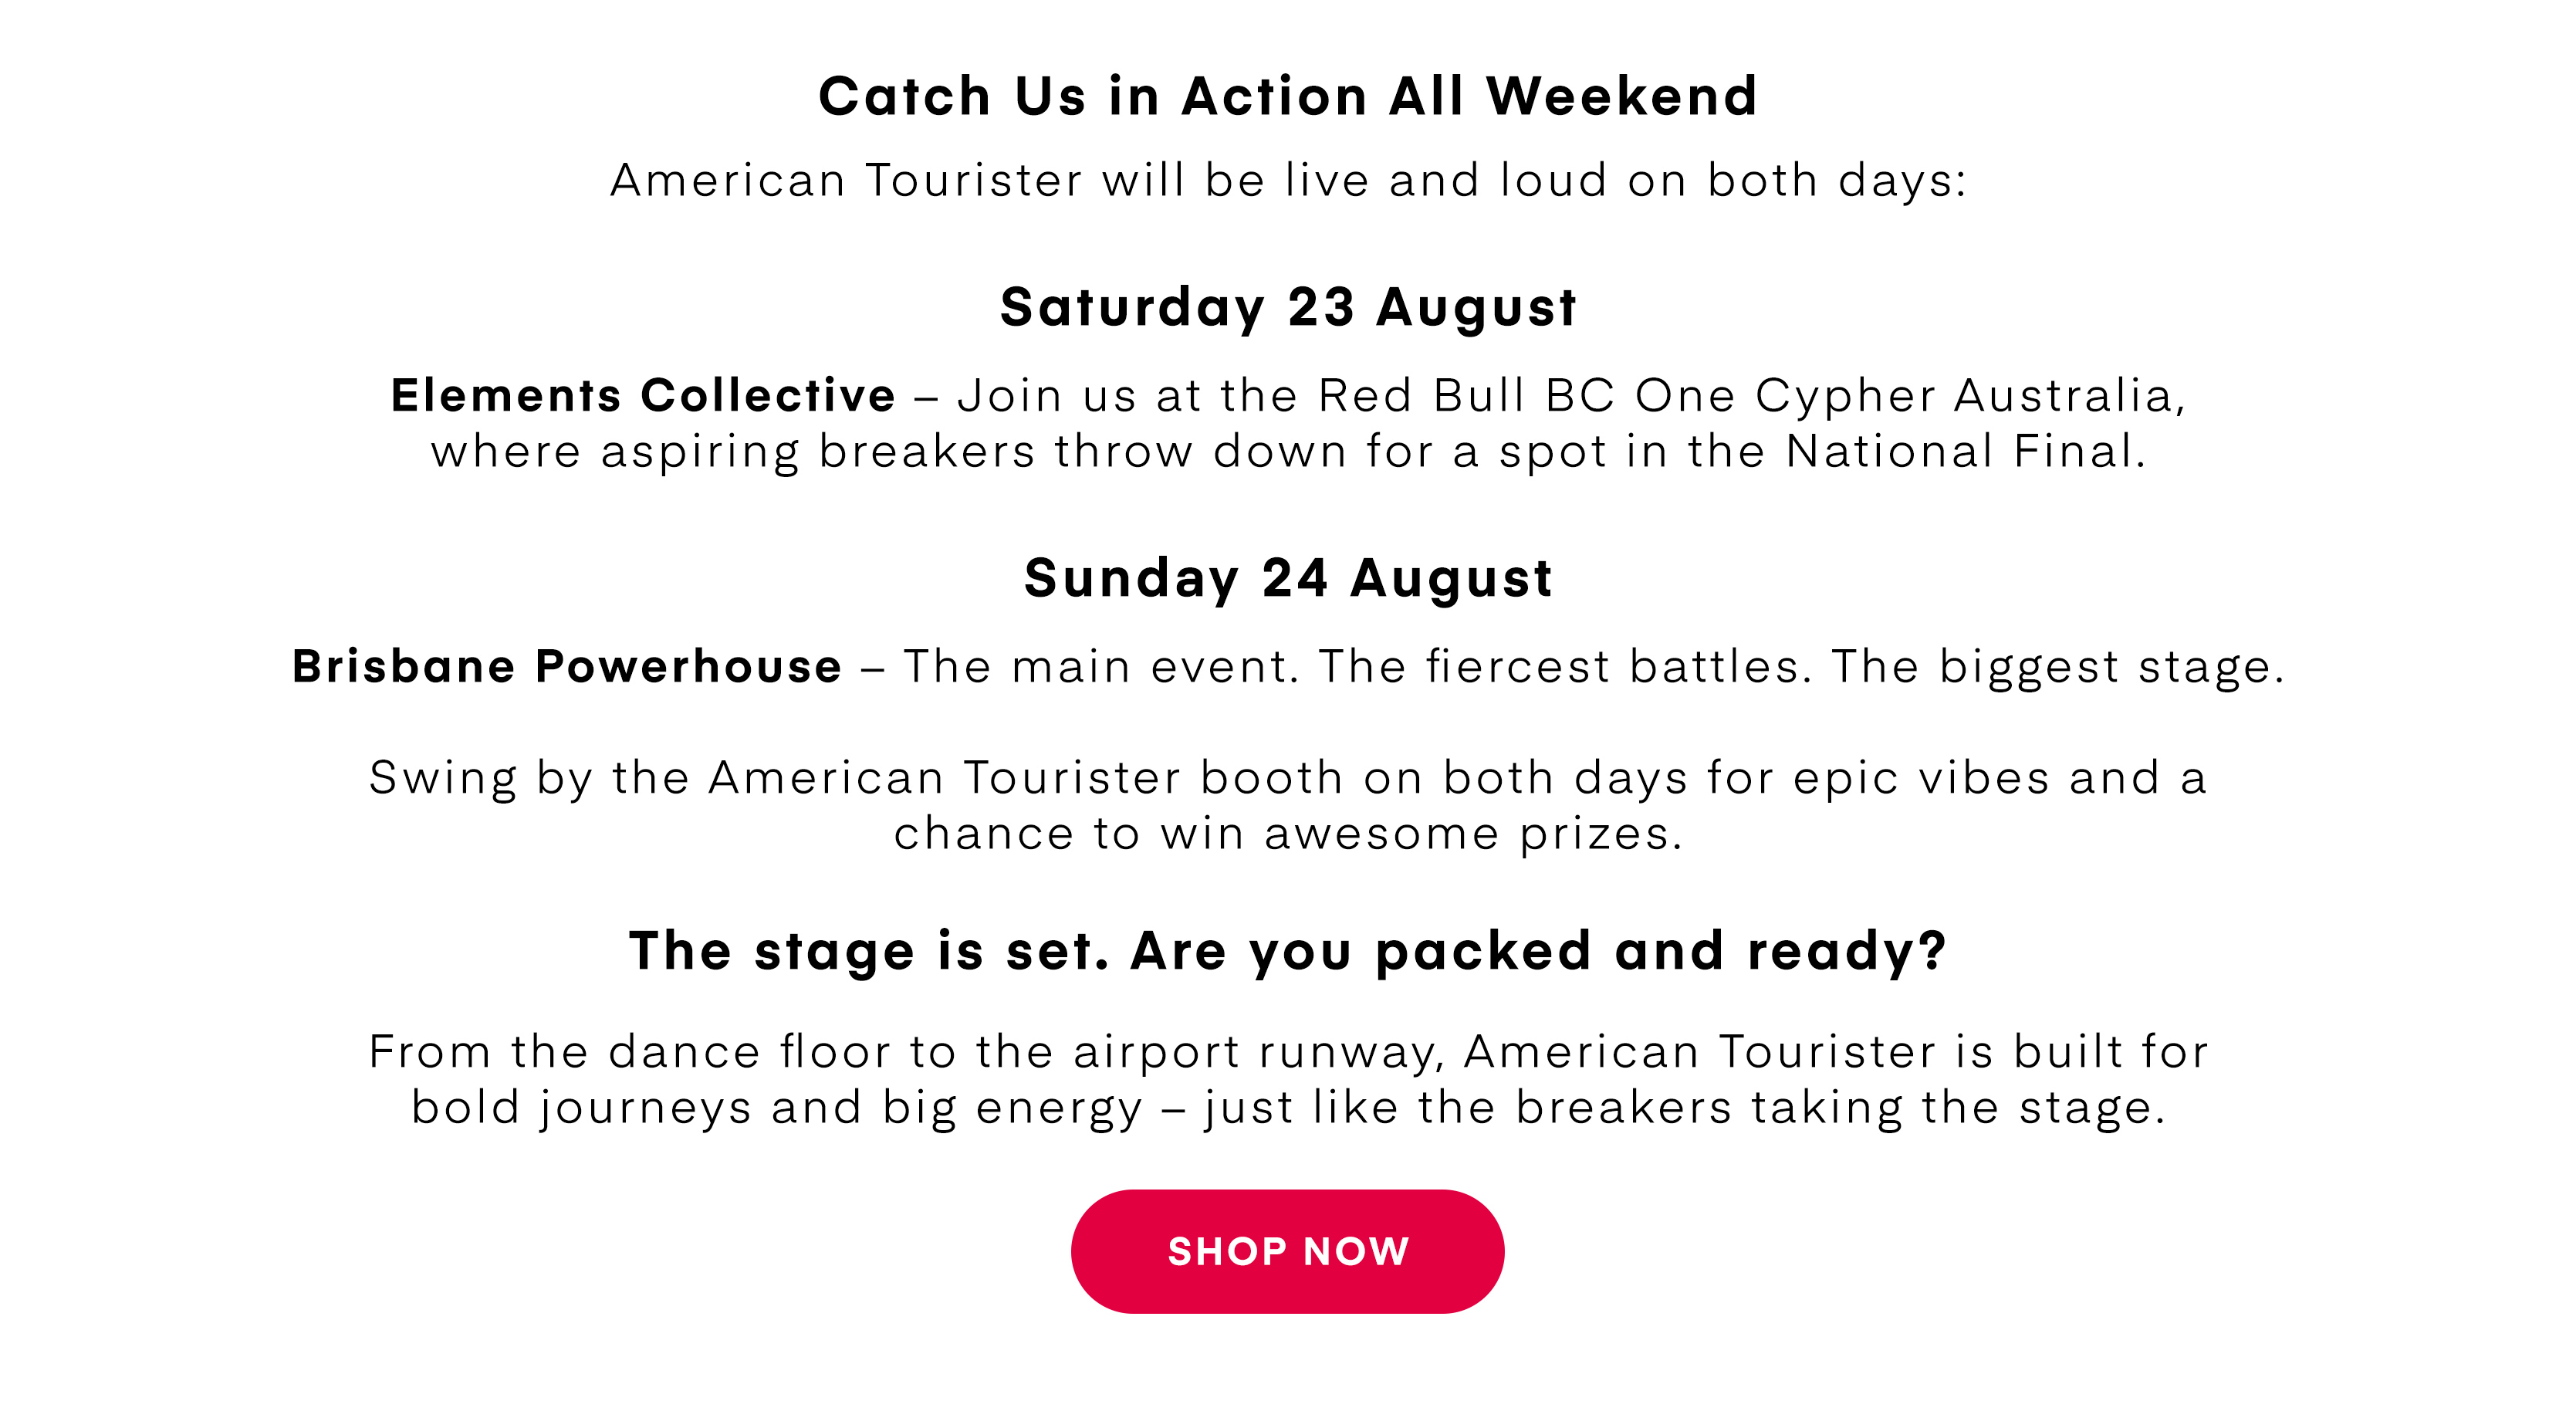The image size is (2576, 1418).
Task: Click the chance to win awesome prizes line
Action: tap(1288, 833)
